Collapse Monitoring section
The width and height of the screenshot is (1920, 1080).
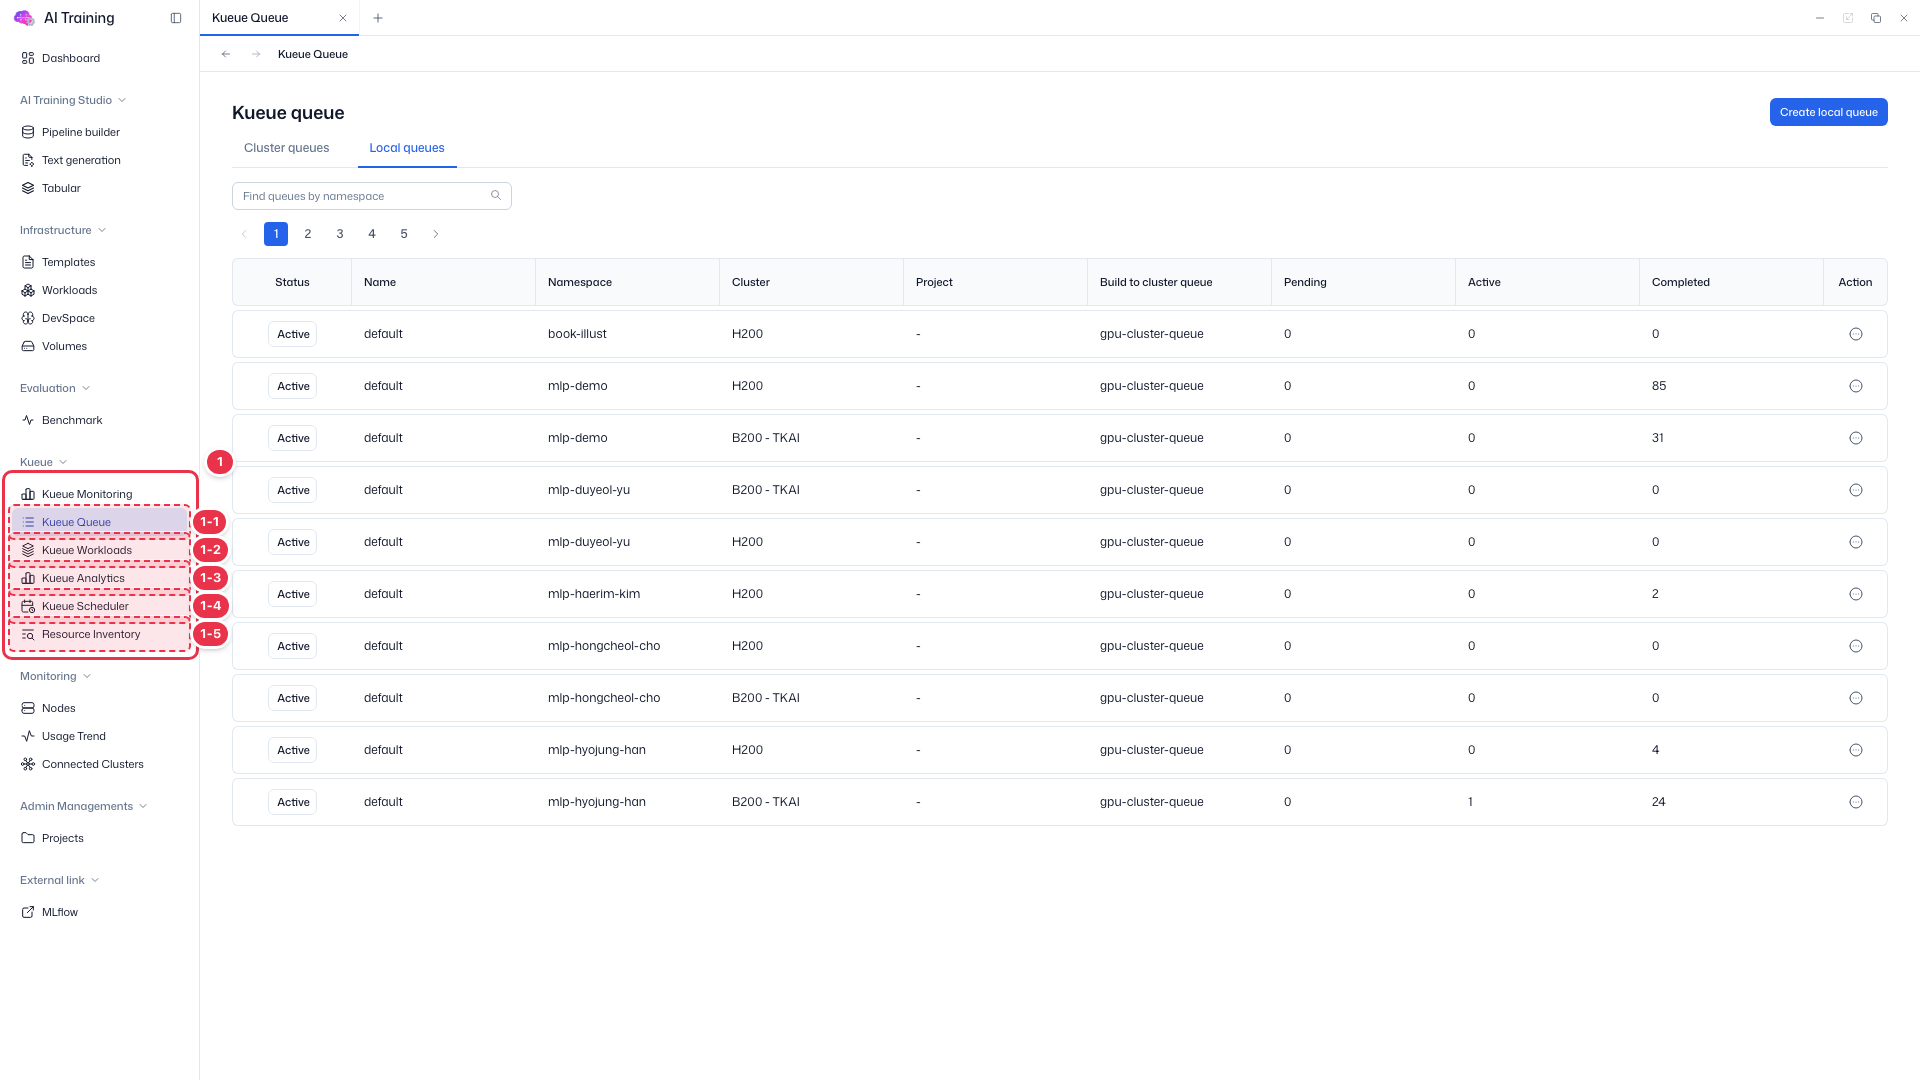(x=56, y=676)
